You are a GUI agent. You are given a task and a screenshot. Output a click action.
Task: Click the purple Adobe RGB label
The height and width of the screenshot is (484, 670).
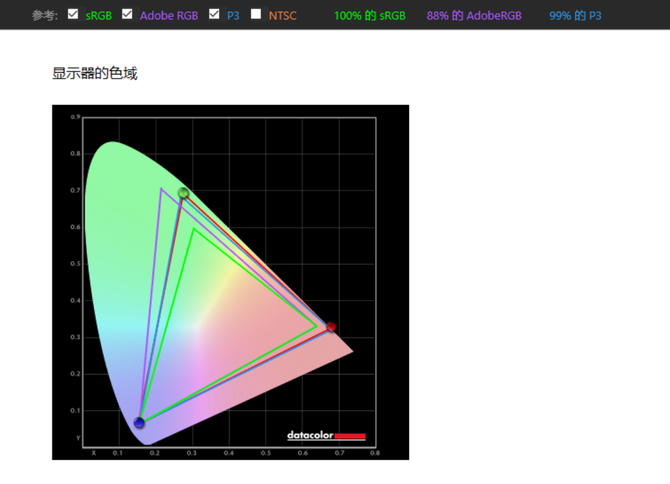[168, 16]
